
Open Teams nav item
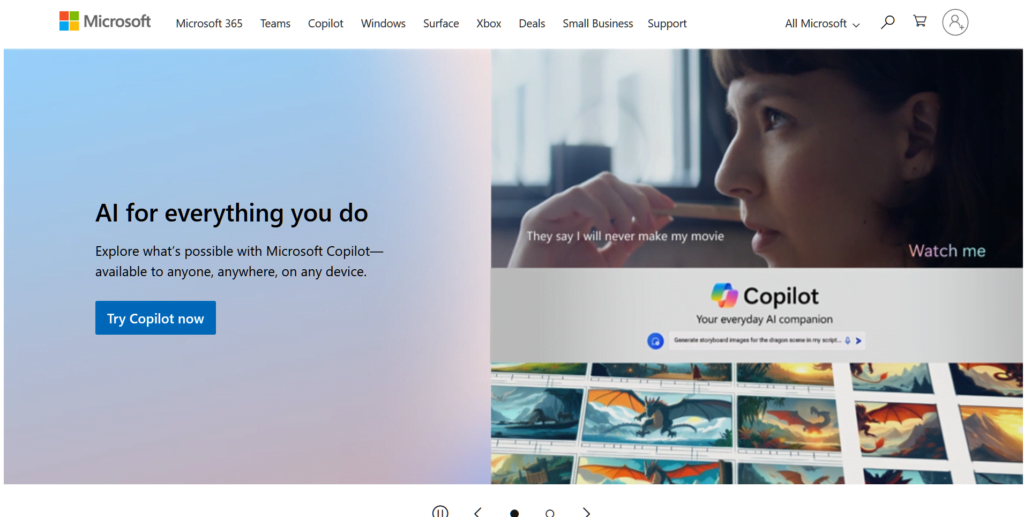point(275,24)
